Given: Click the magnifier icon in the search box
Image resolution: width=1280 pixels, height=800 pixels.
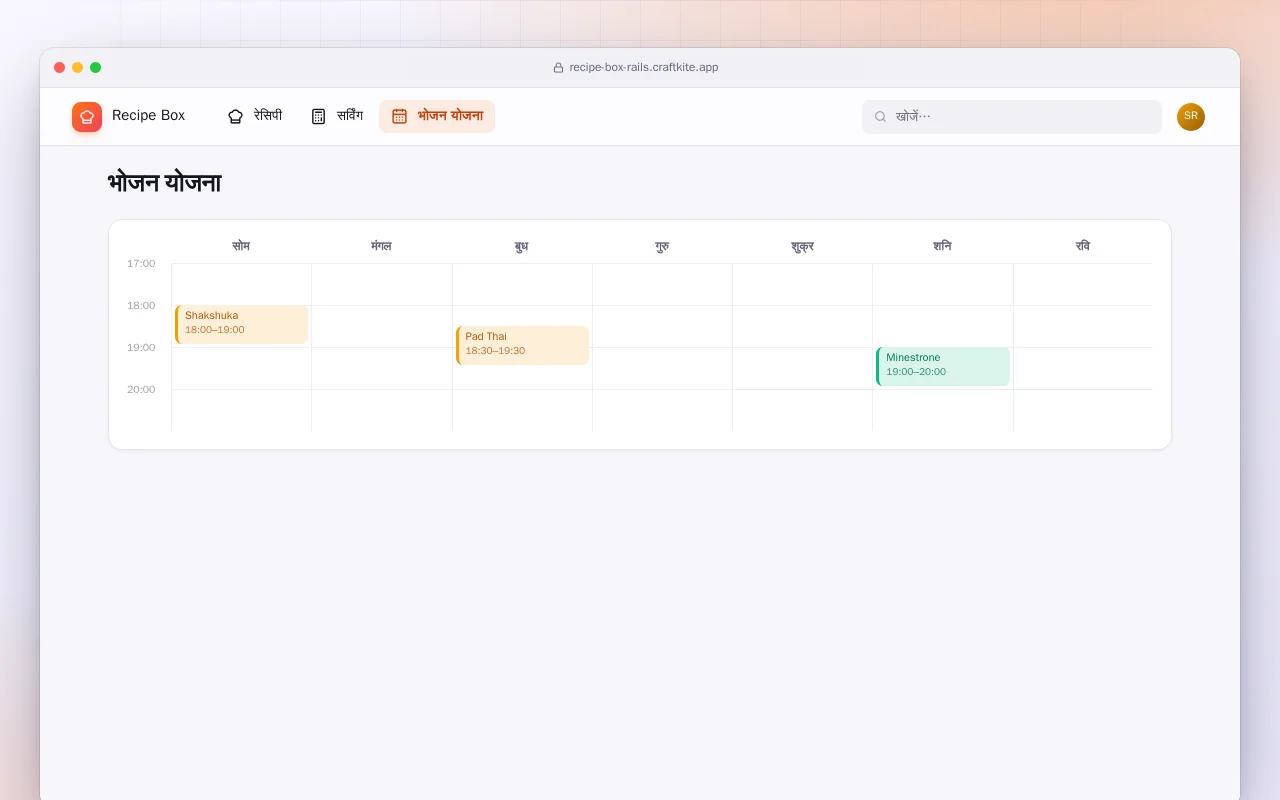Looking at the screenshot, I should [880, 117].
